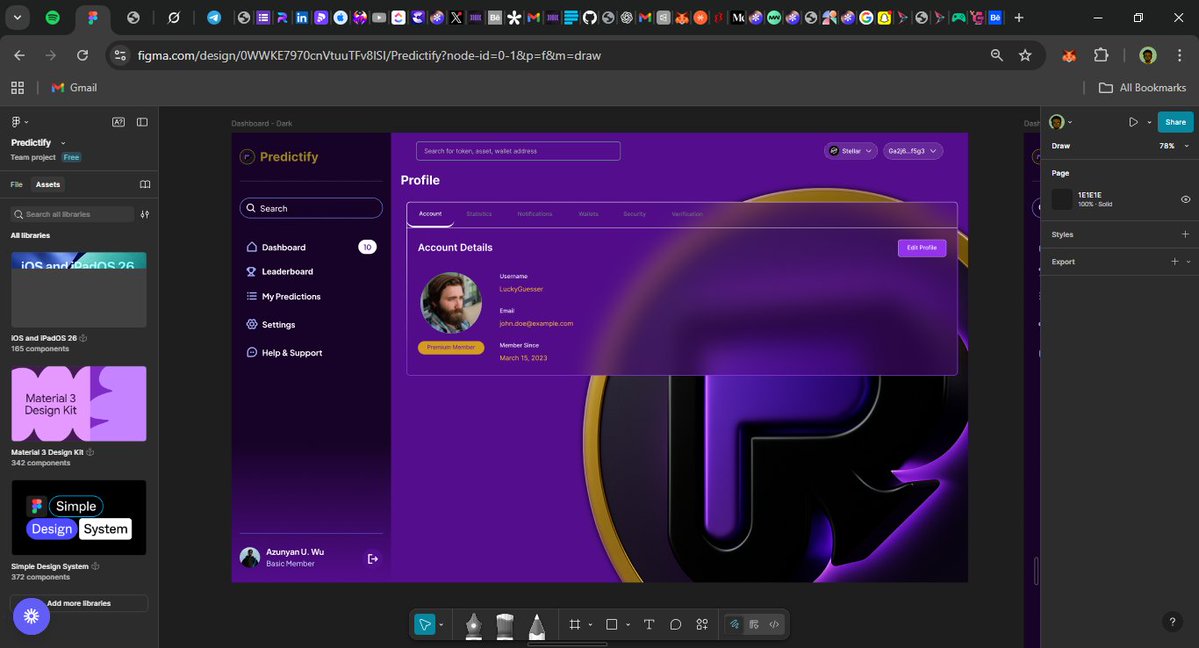The height and width of the screenshot is (648, 1199).
Task: Click the logout icon beside Azunyan U. Wu
Action: pos(372,559)
